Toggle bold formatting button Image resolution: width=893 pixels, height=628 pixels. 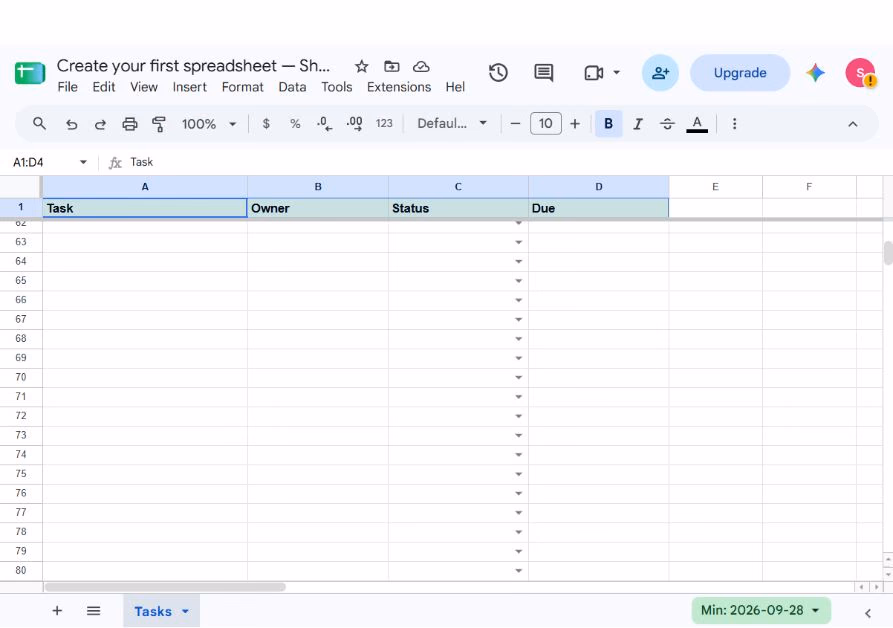coord(608,124)
